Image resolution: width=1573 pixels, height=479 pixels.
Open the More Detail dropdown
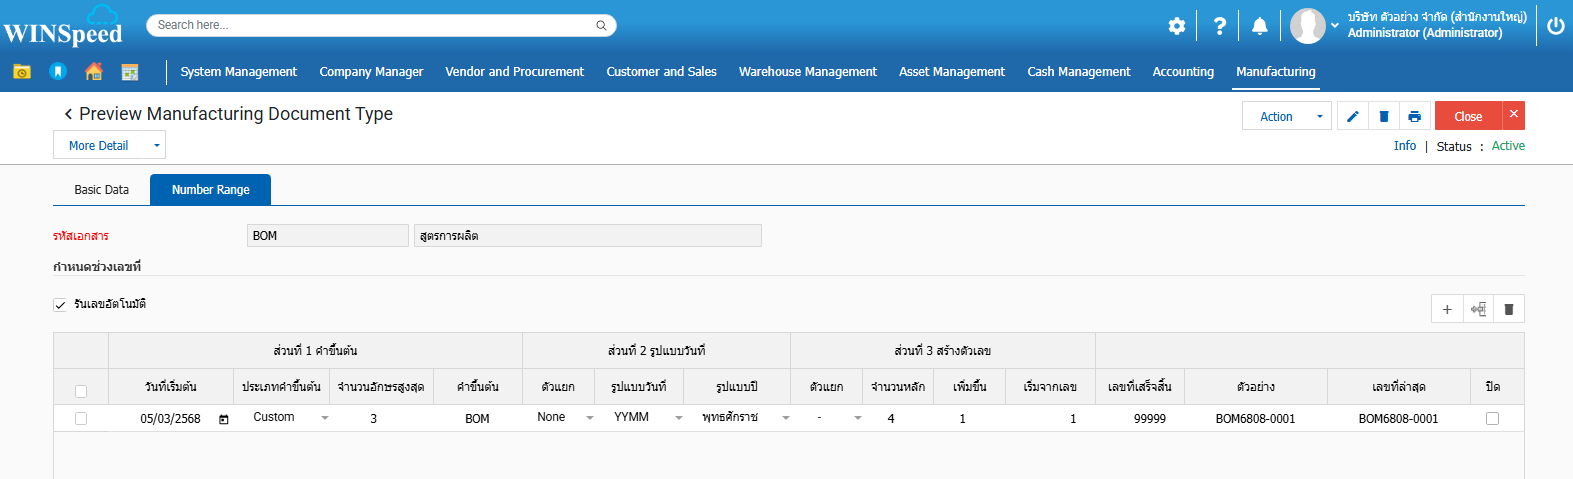click(x=109, y=146)
